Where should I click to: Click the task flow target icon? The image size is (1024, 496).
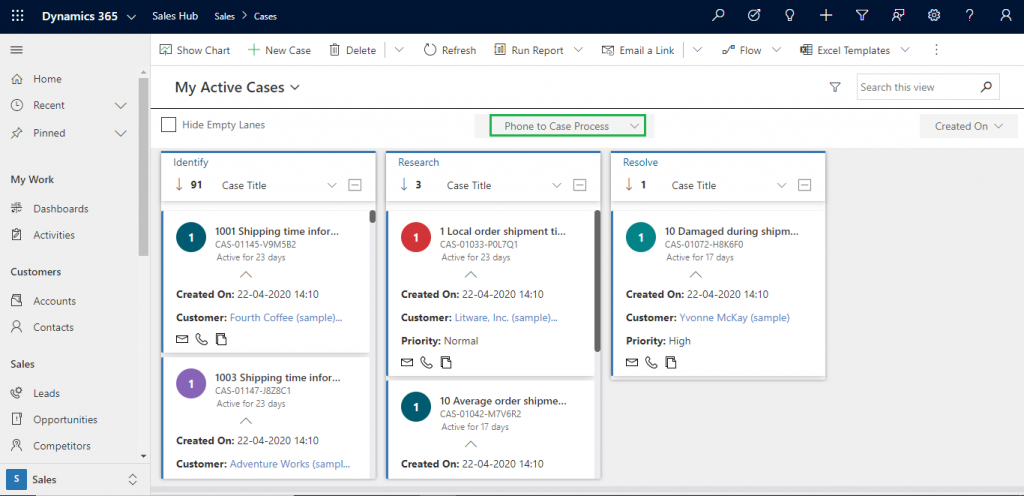pos(754,16)
